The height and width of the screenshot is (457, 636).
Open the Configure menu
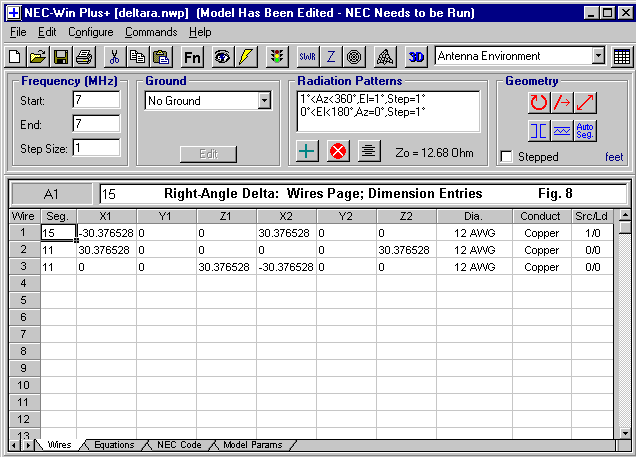point(91,32)
